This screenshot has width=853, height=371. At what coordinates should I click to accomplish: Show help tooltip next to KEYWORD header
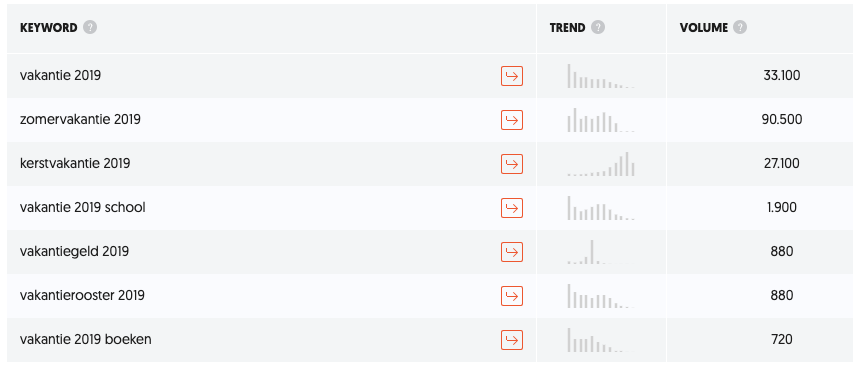click(x=90, y=27)
